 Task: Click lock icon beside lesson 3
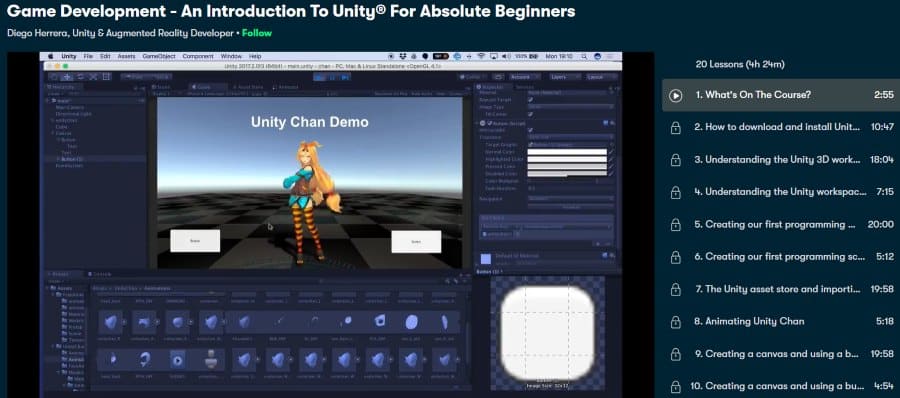point(676,160)
